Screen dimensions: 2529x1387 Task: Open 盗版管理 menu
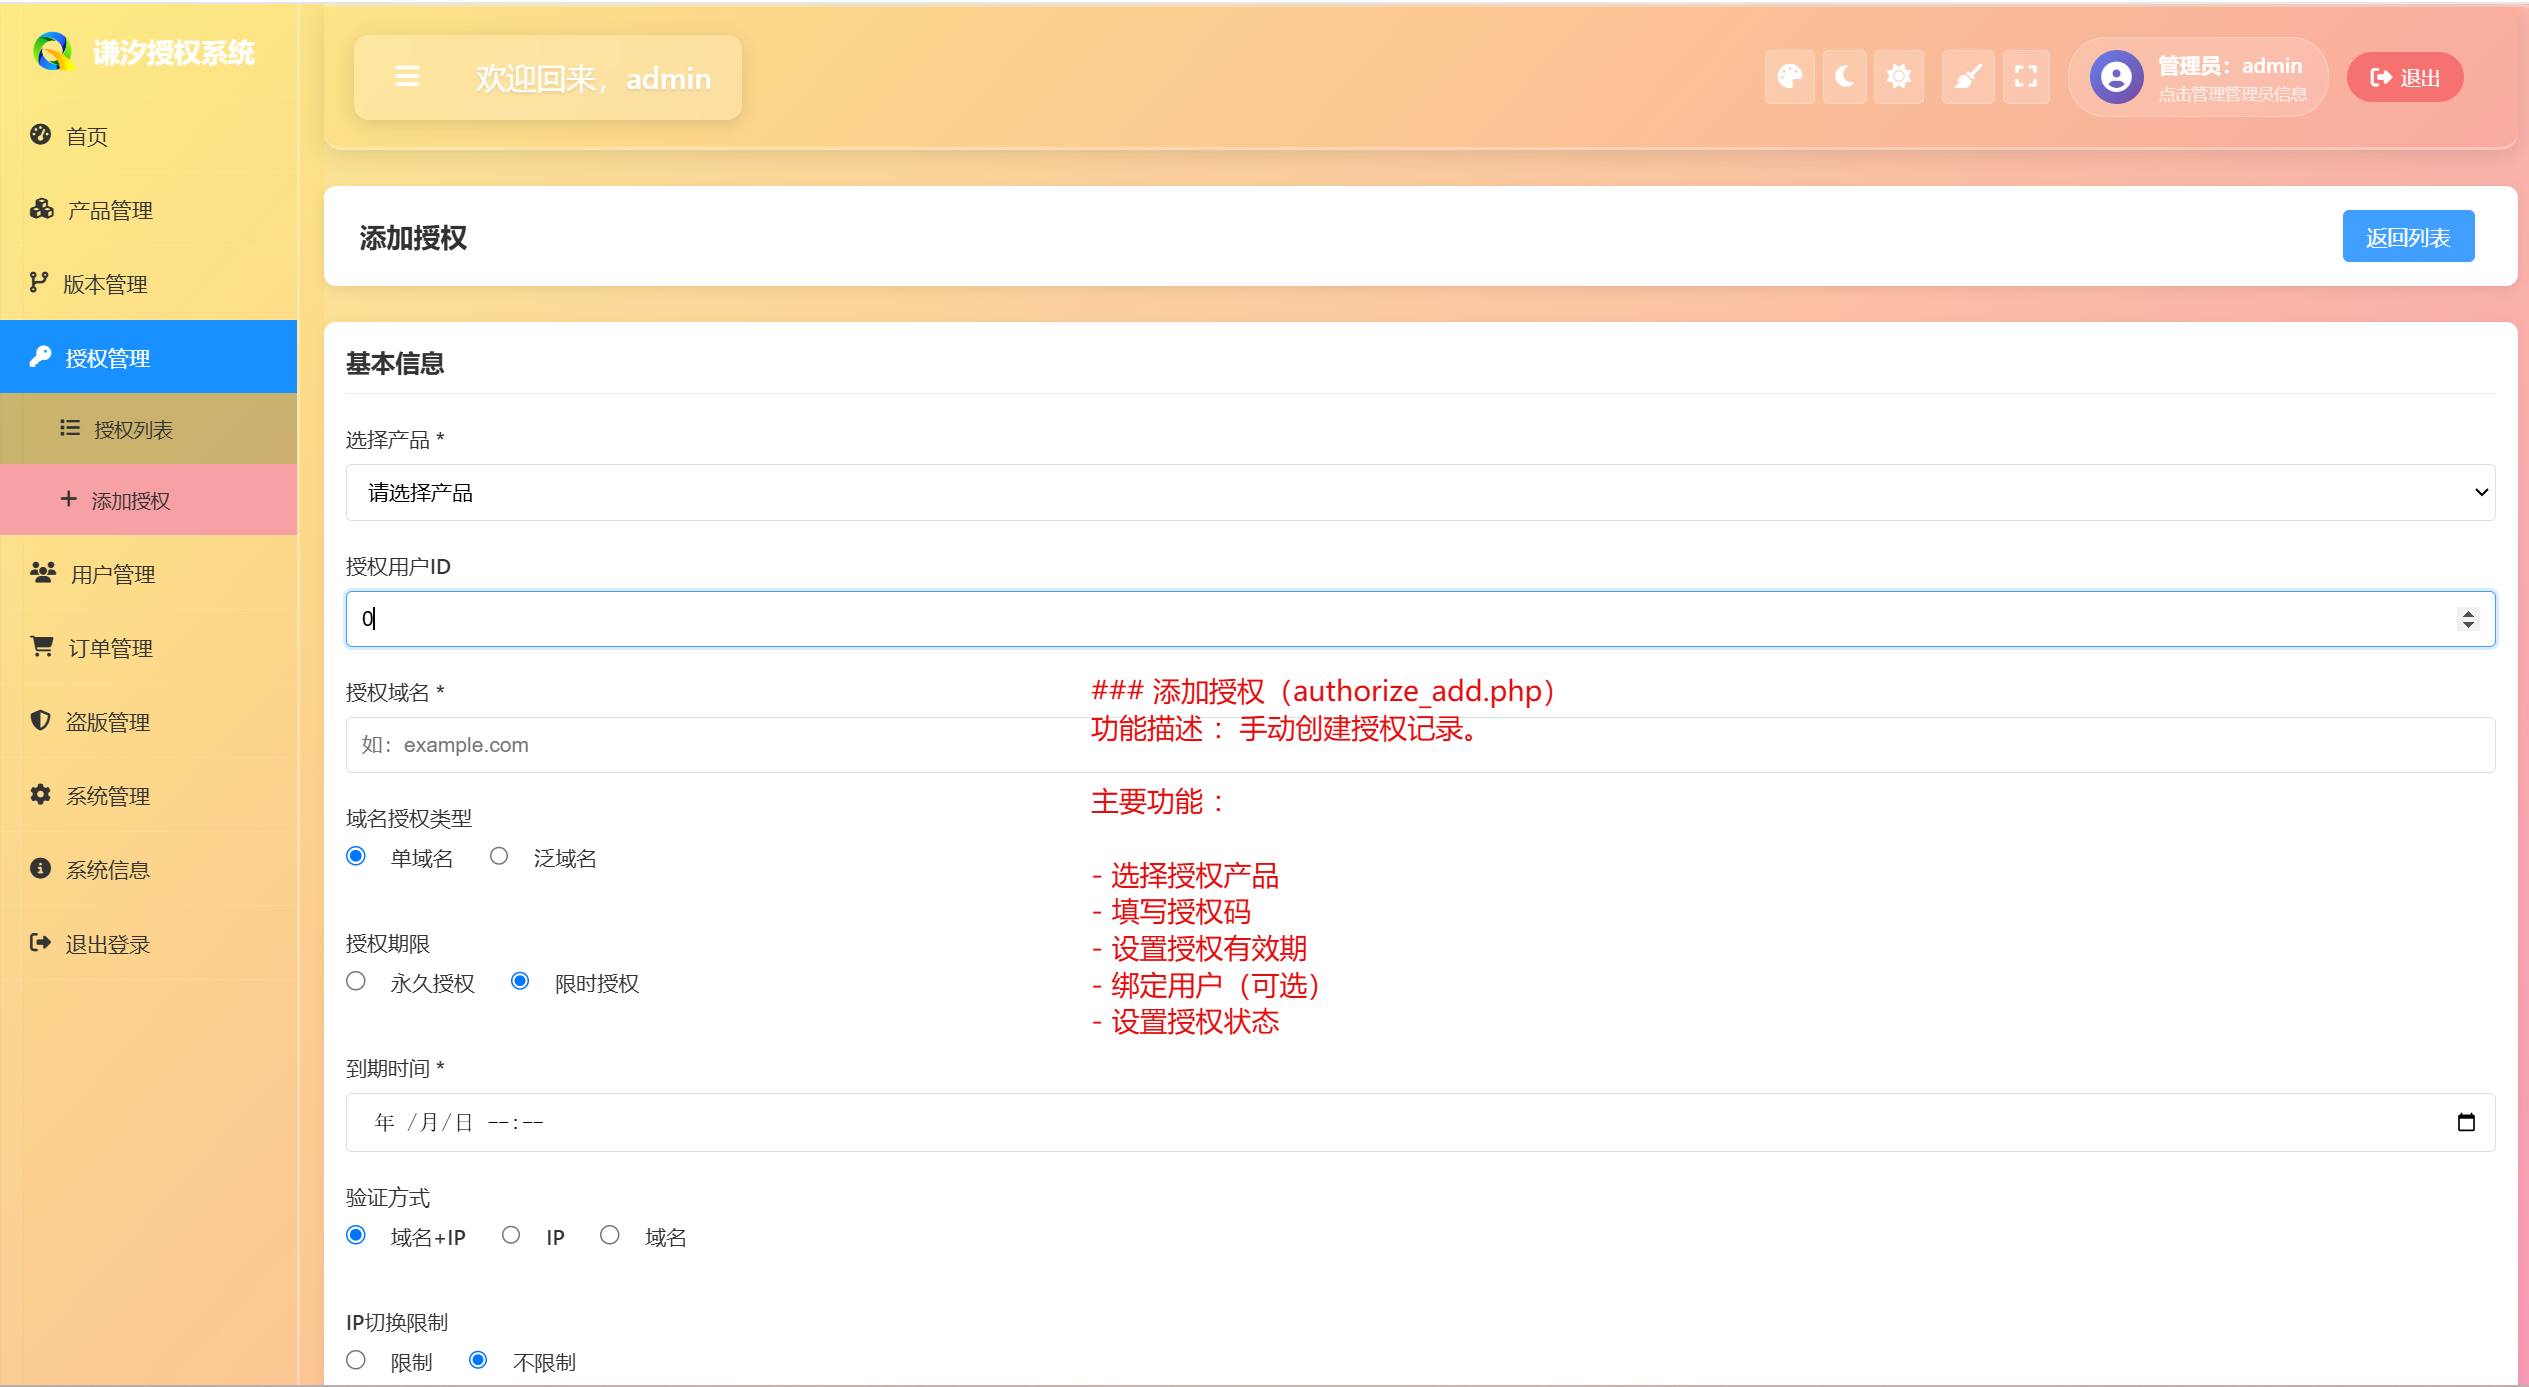[149, 722]
